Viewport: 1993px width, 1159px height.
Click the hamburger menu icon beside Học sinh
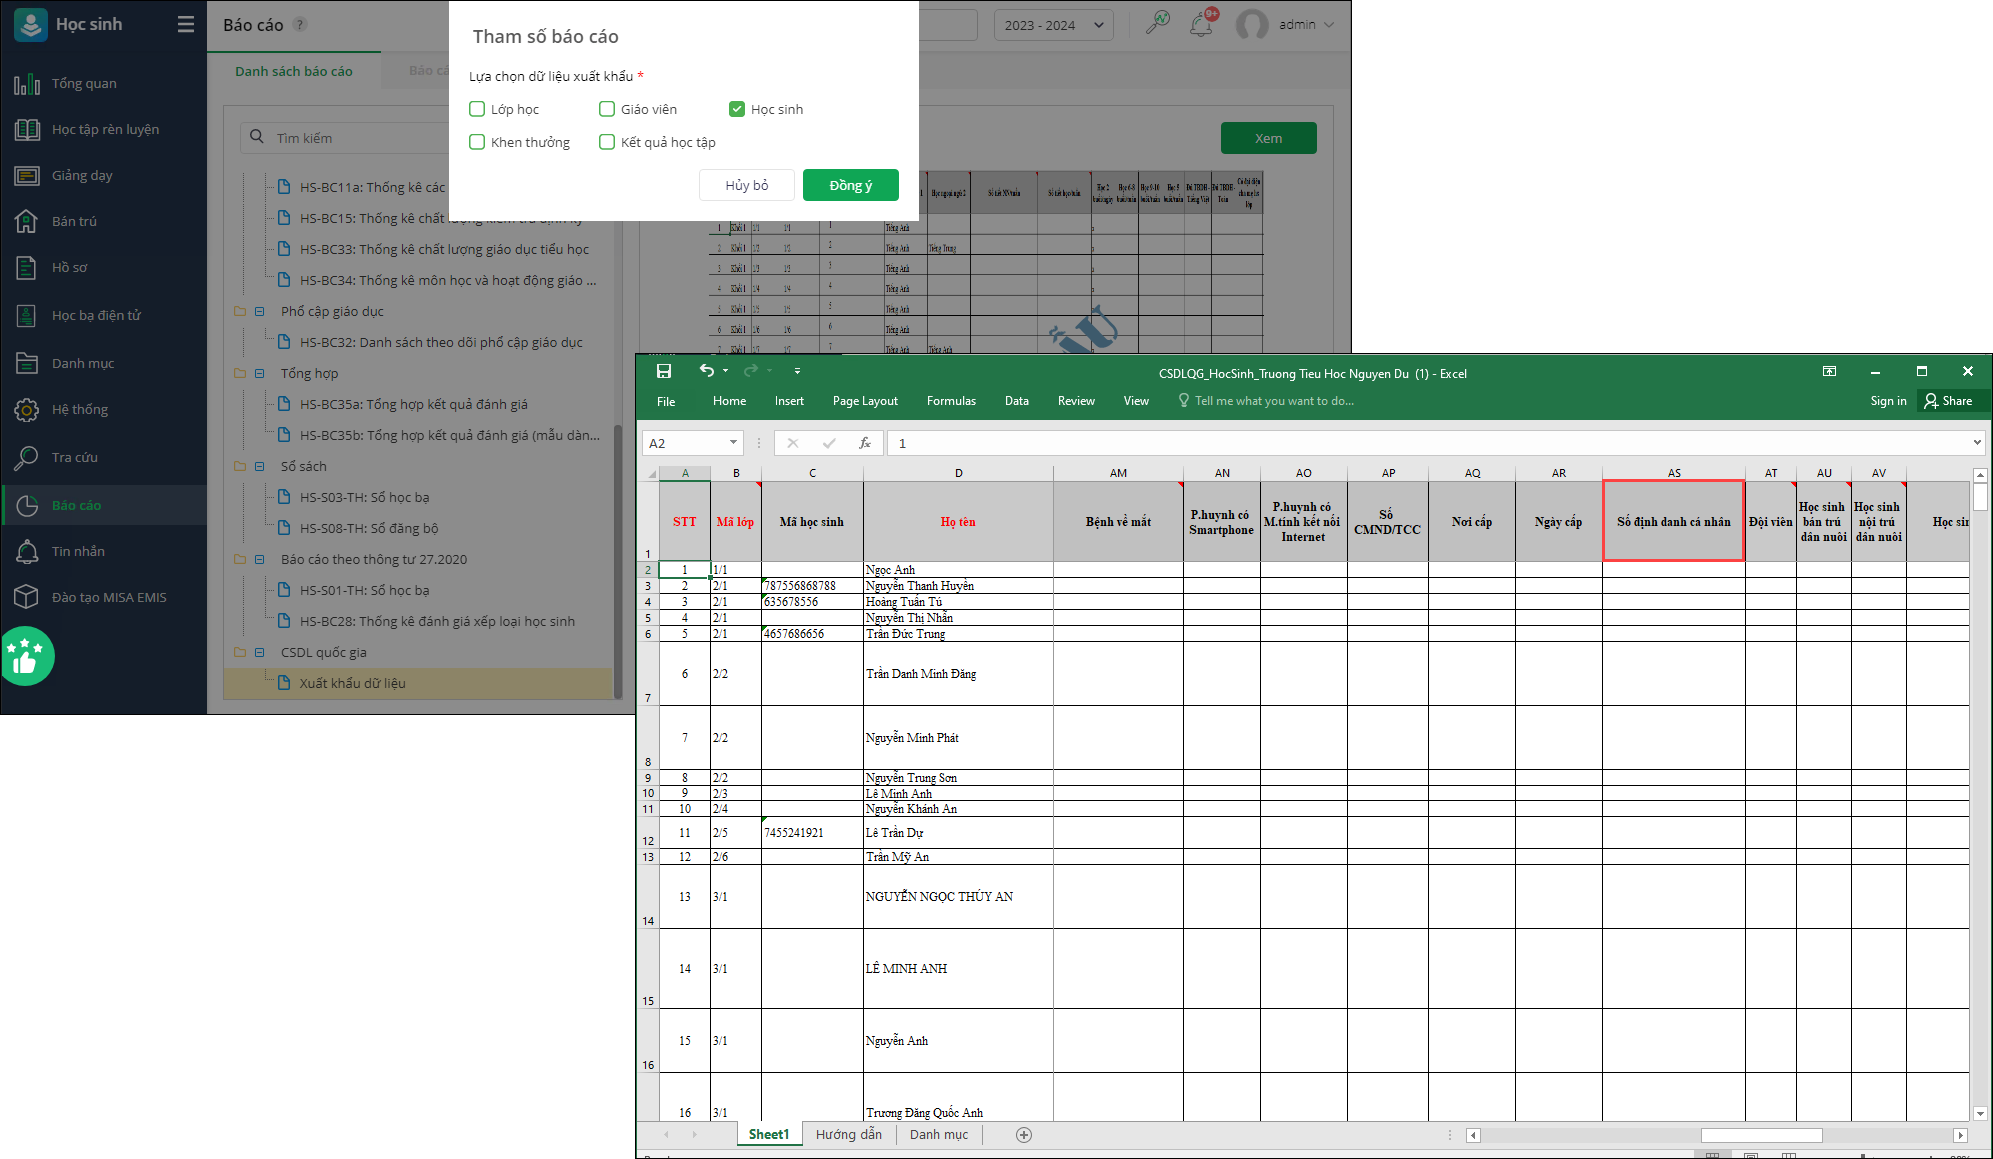[186, 24]
